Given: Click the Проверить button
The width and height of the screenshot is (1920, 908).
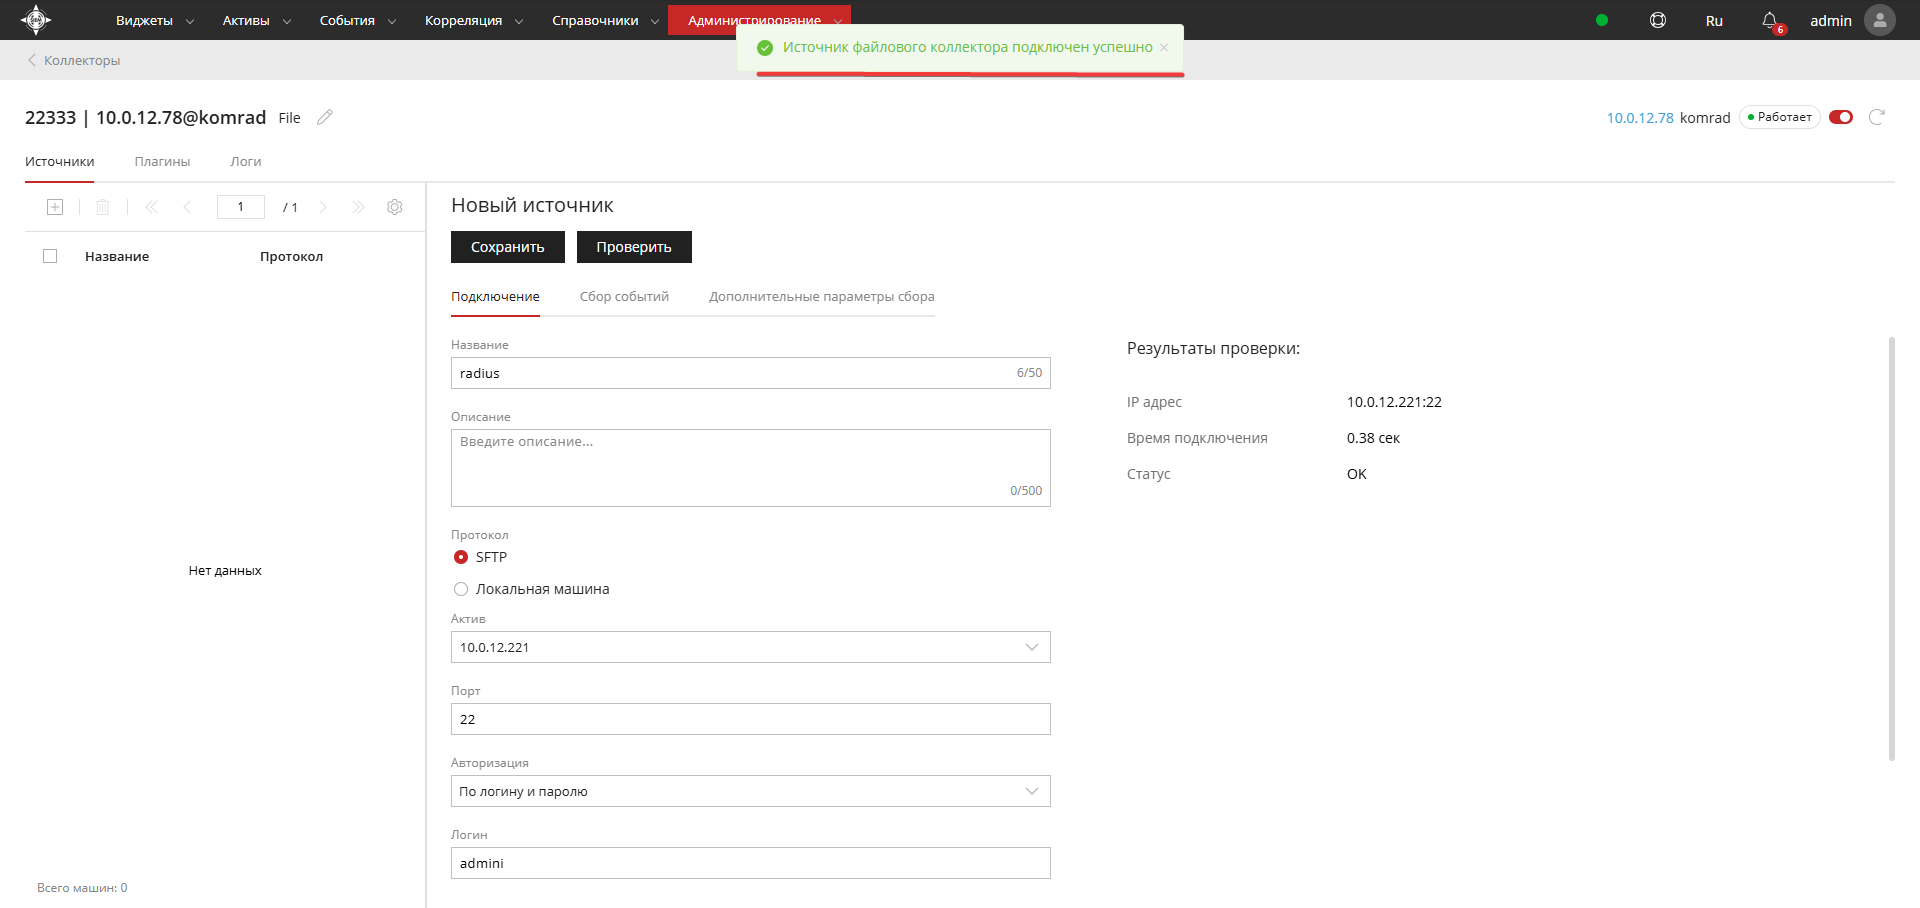Looking at the screenshot, I should pos(634,247).
